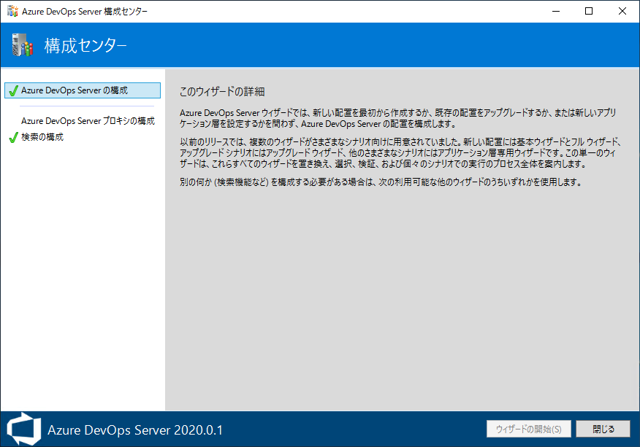The height and width of the screenshot is (447, 640).
Task: Click the 閉じる button
Action: (603, 429)
